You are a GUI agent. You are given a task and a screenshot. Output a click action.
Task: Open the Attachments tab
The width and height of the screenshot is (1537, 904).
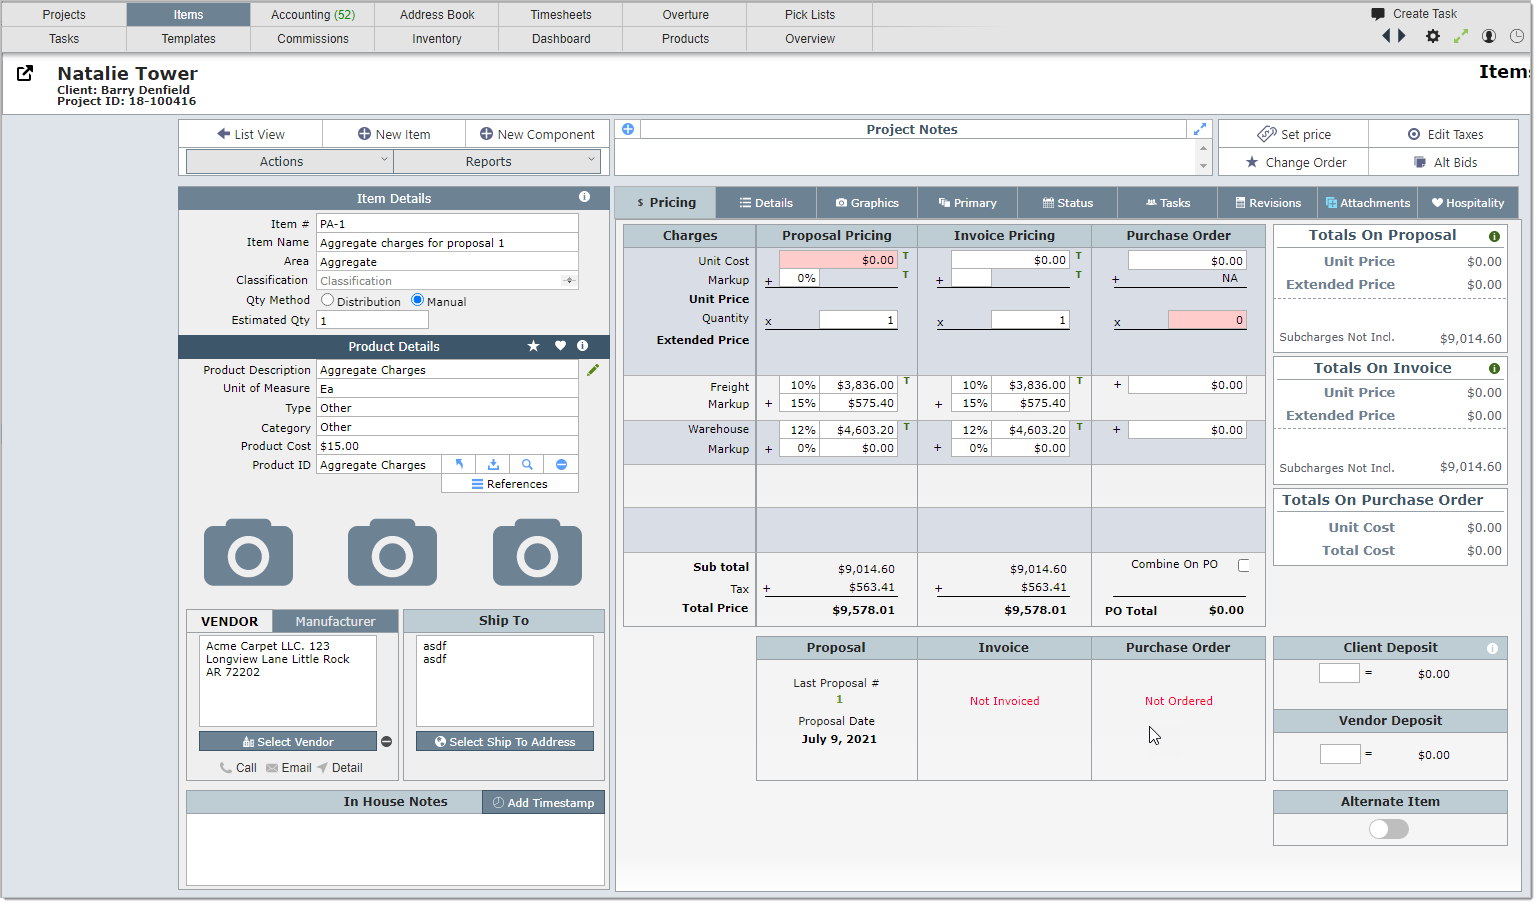(1367, 203)
